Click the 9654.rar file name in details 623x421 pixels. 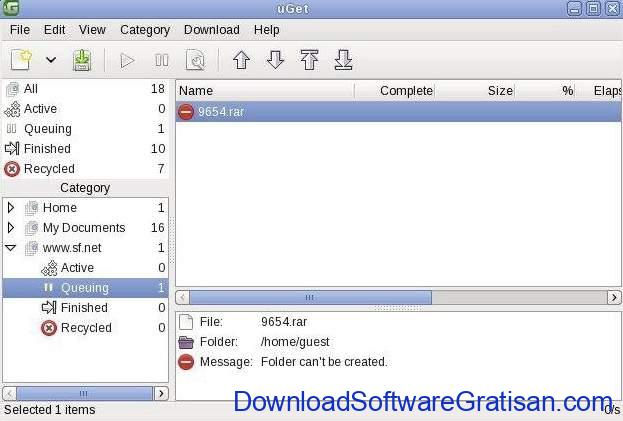(x=284, y=322)
